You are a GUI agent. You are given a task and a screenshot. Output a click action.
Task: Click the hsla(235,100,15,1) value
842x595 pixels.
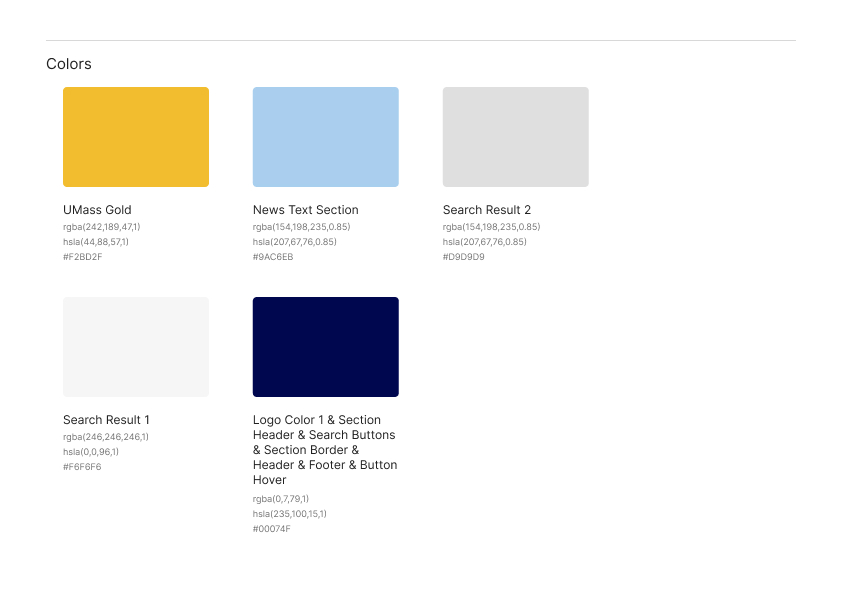point(289,514)
